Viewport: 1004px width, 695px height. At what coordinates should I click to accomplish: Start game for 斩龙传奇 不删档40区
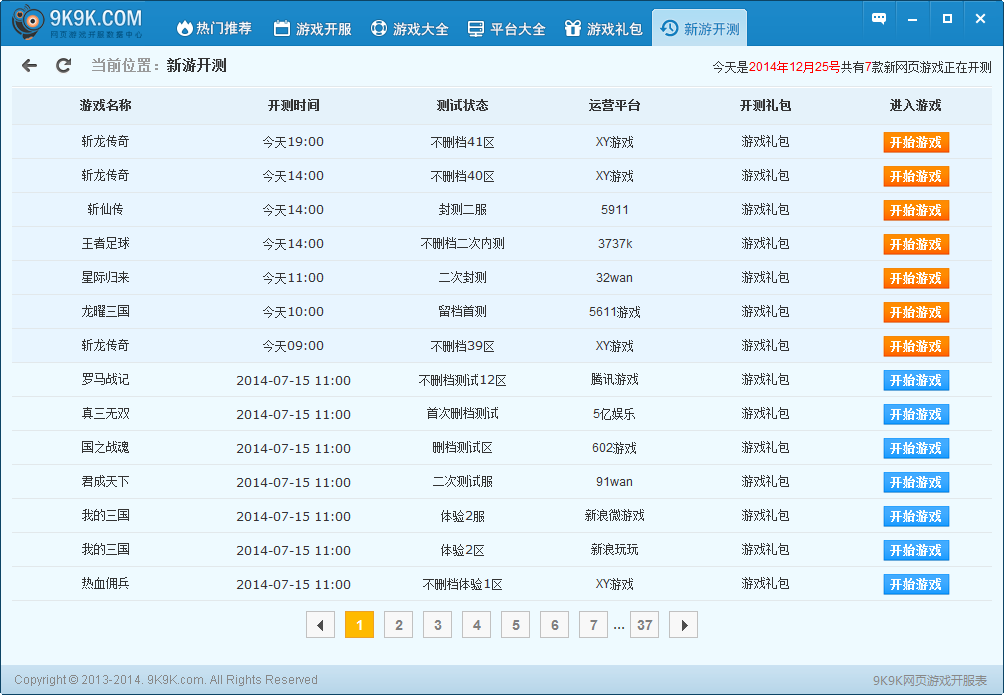pyautogui.click(x=916, y=176)
